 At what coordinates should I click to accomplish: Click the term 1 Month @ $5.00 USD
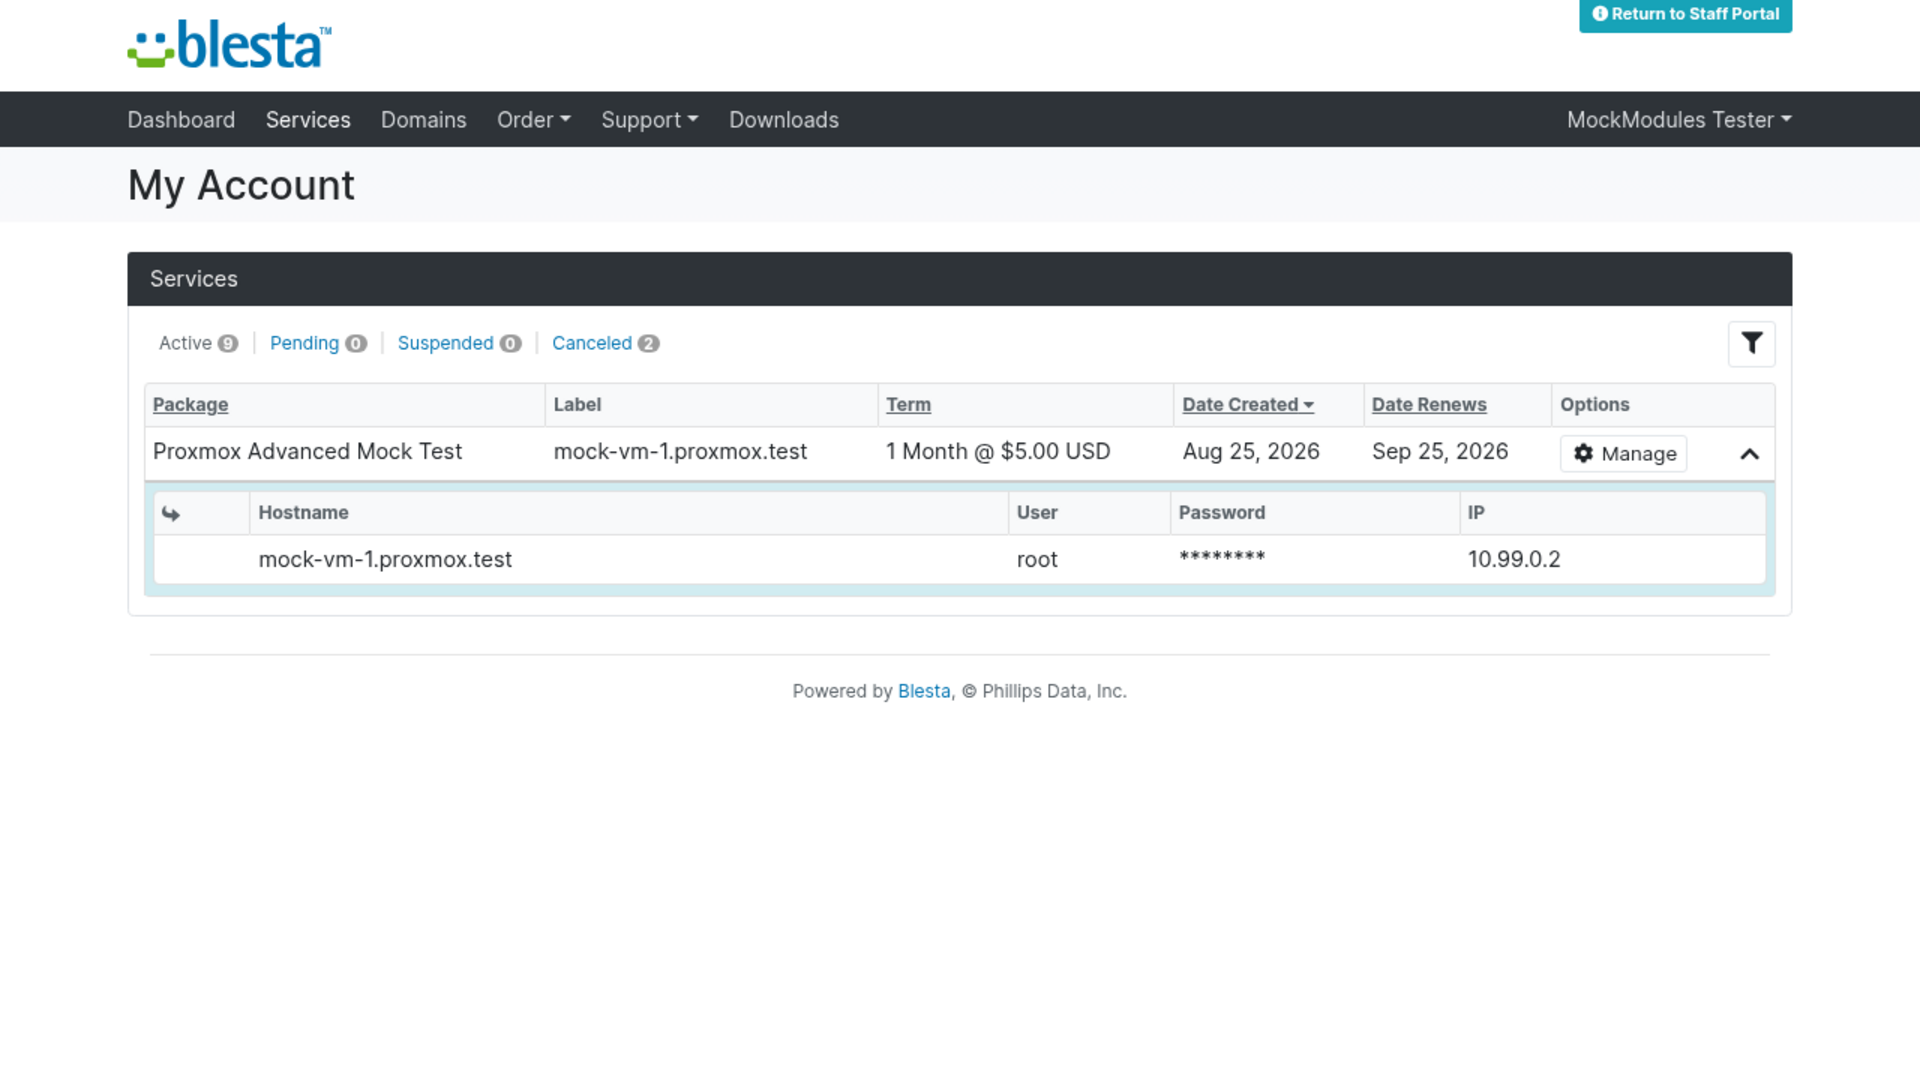pyautogui.click(x=998, y=452)
